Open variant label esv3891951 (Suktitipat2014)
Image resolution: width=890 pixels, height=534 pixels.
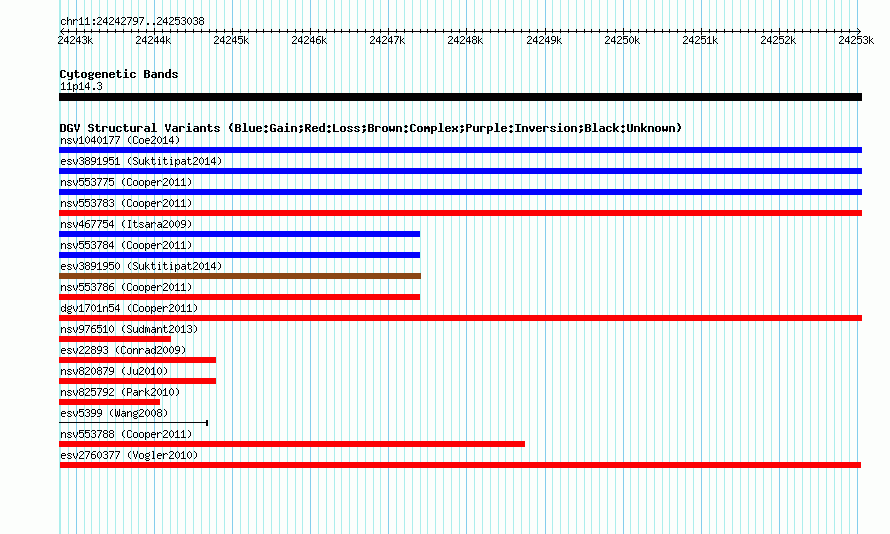141,161
